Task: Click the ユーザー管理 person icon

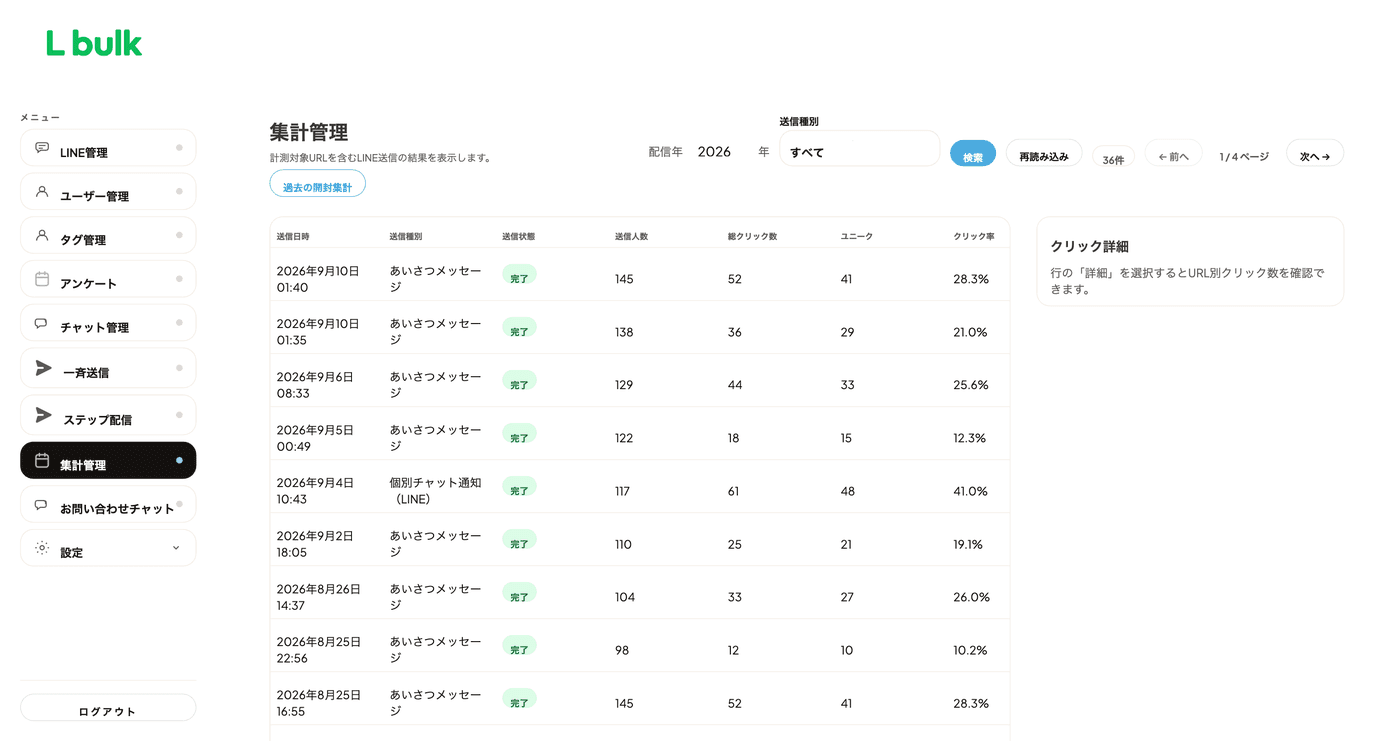Action: [x=42, y=191]
